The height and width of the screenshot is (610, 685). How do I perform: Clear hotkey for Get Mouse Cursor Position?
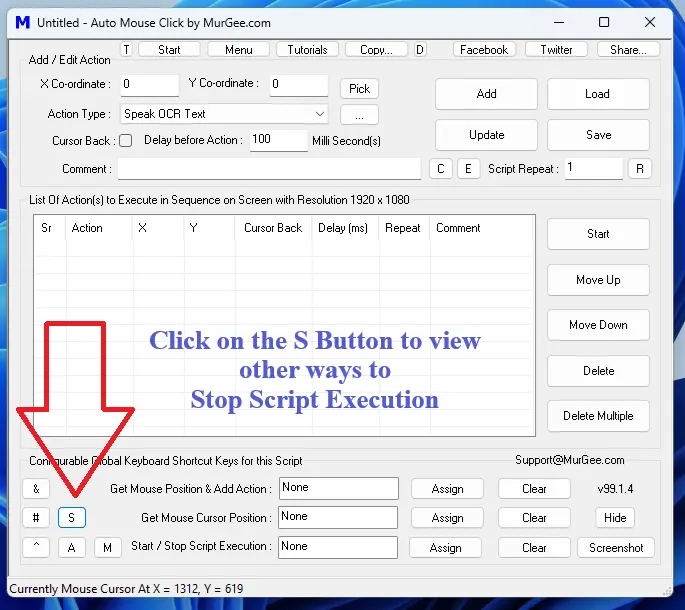(x=534, y=518)
